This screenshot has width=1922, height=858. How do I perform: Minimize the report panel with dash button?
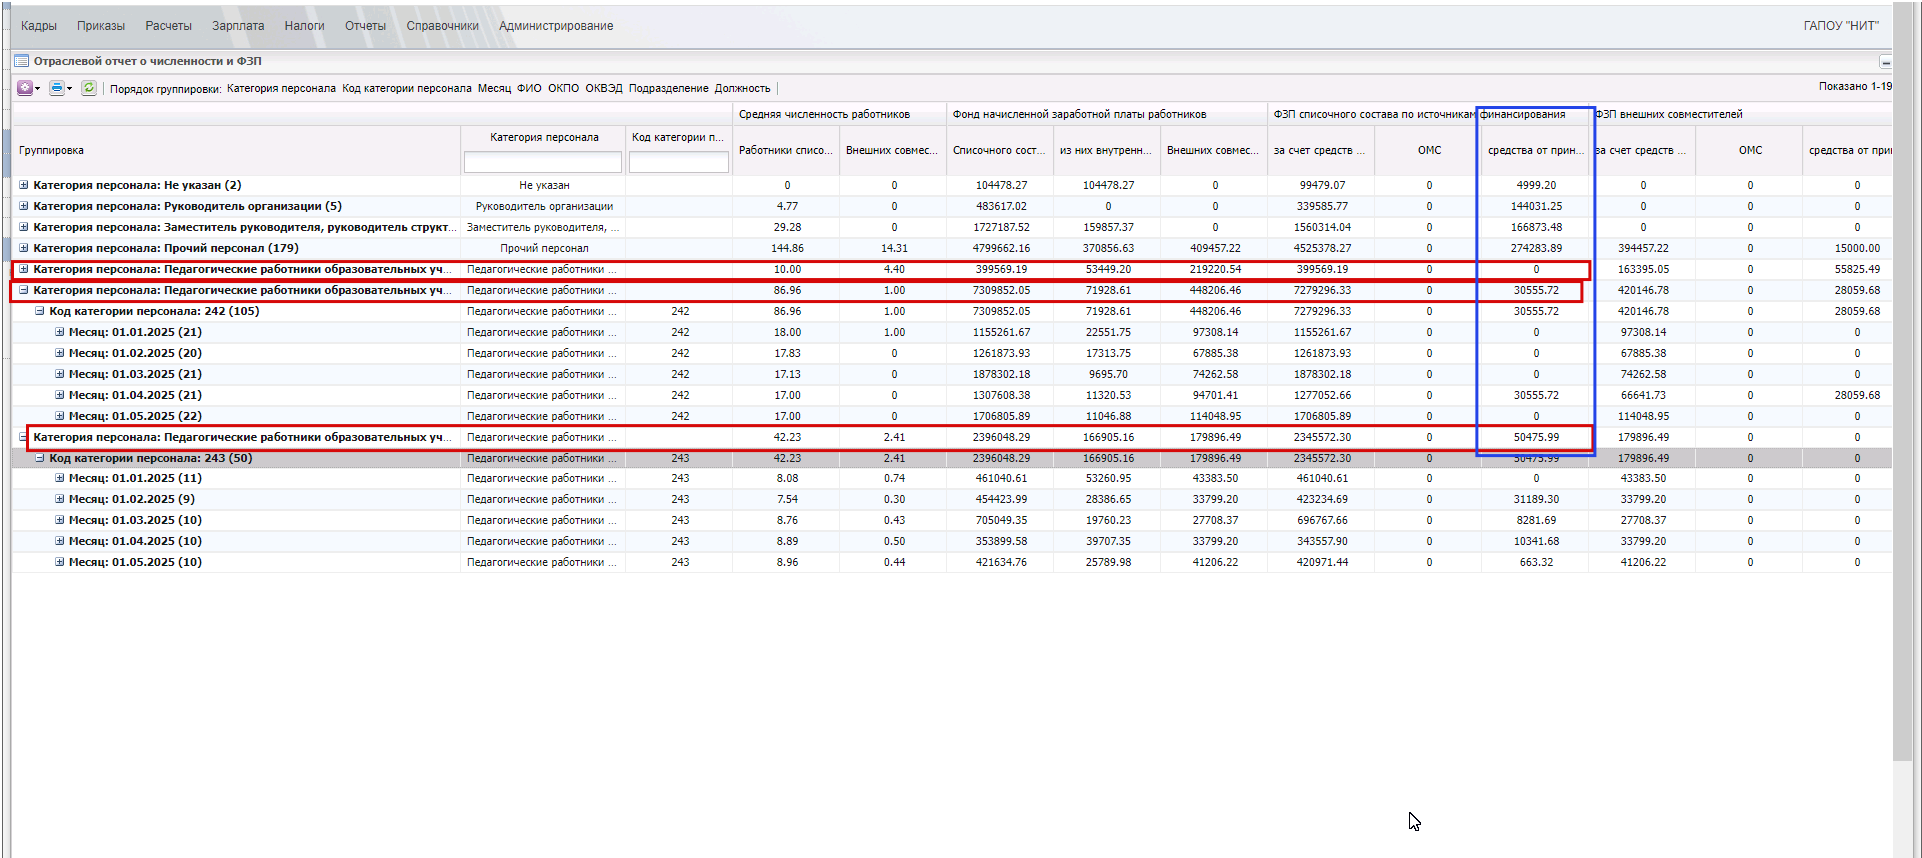coord(1885,62)
